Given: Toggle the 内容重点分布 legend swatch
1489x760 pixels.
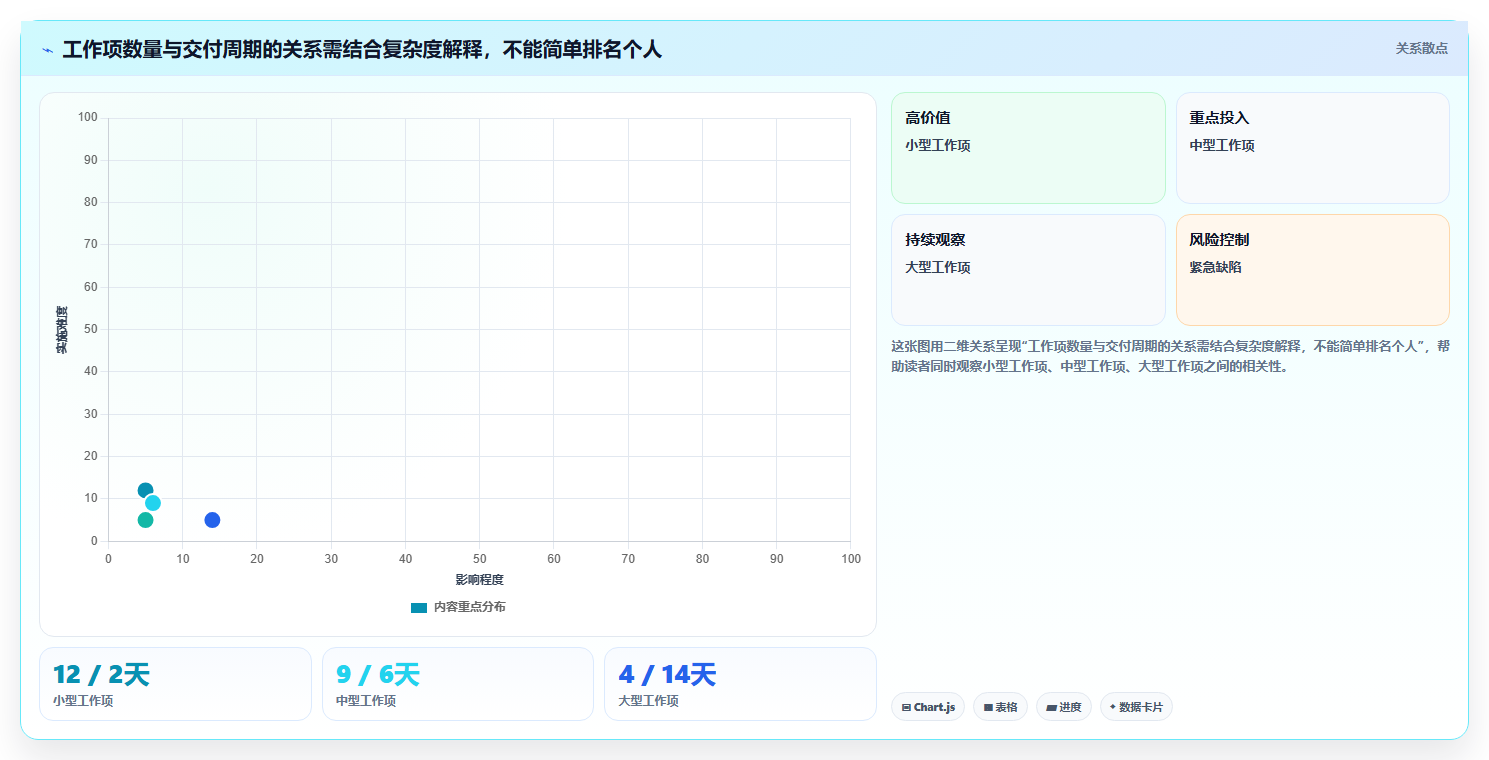Looking at the screenshot, I should pos(419,608).
